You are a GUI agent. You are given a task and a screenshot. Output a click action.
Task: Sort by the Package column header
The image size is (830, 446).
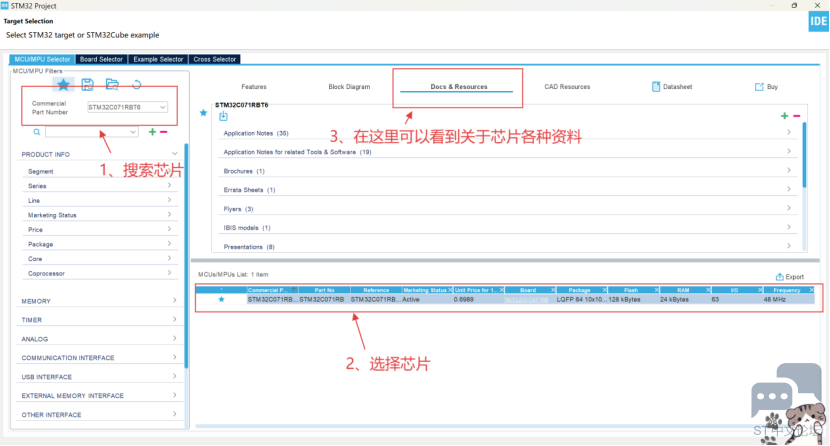579,290
